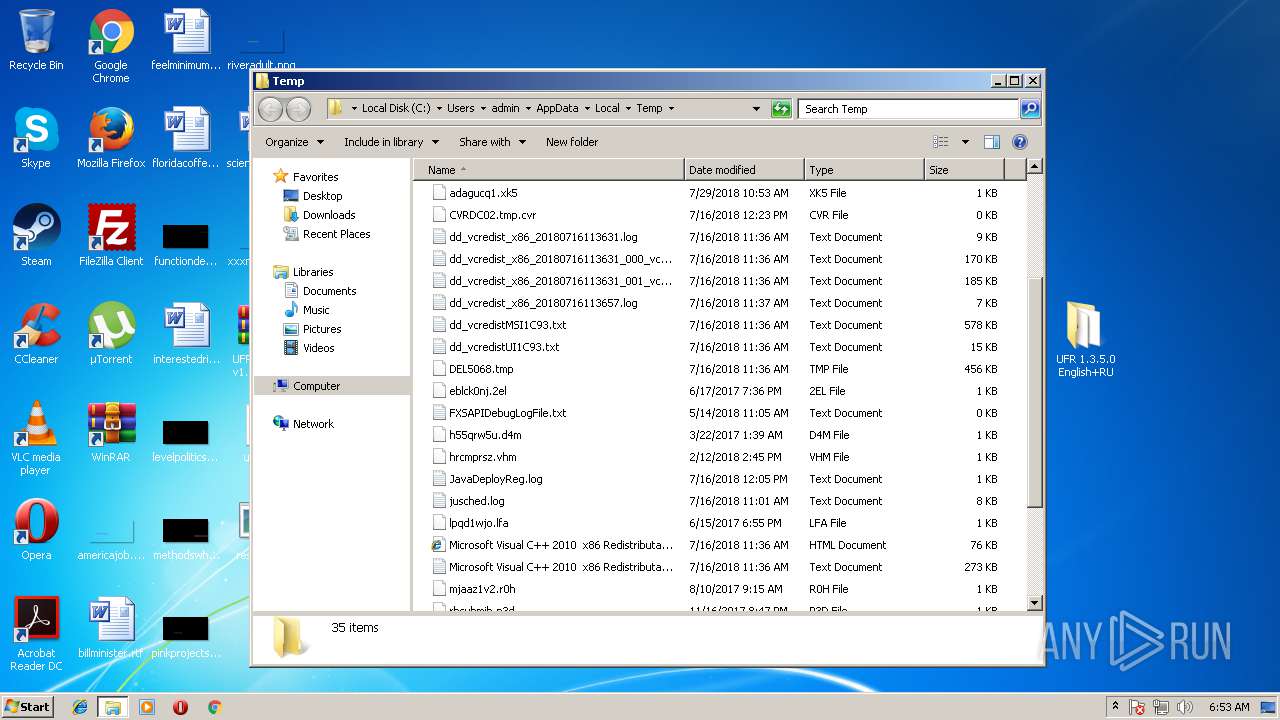The image size is (1280, 720).
Task: Sort files by the Size column header
Action: click(x=965, y=170)
